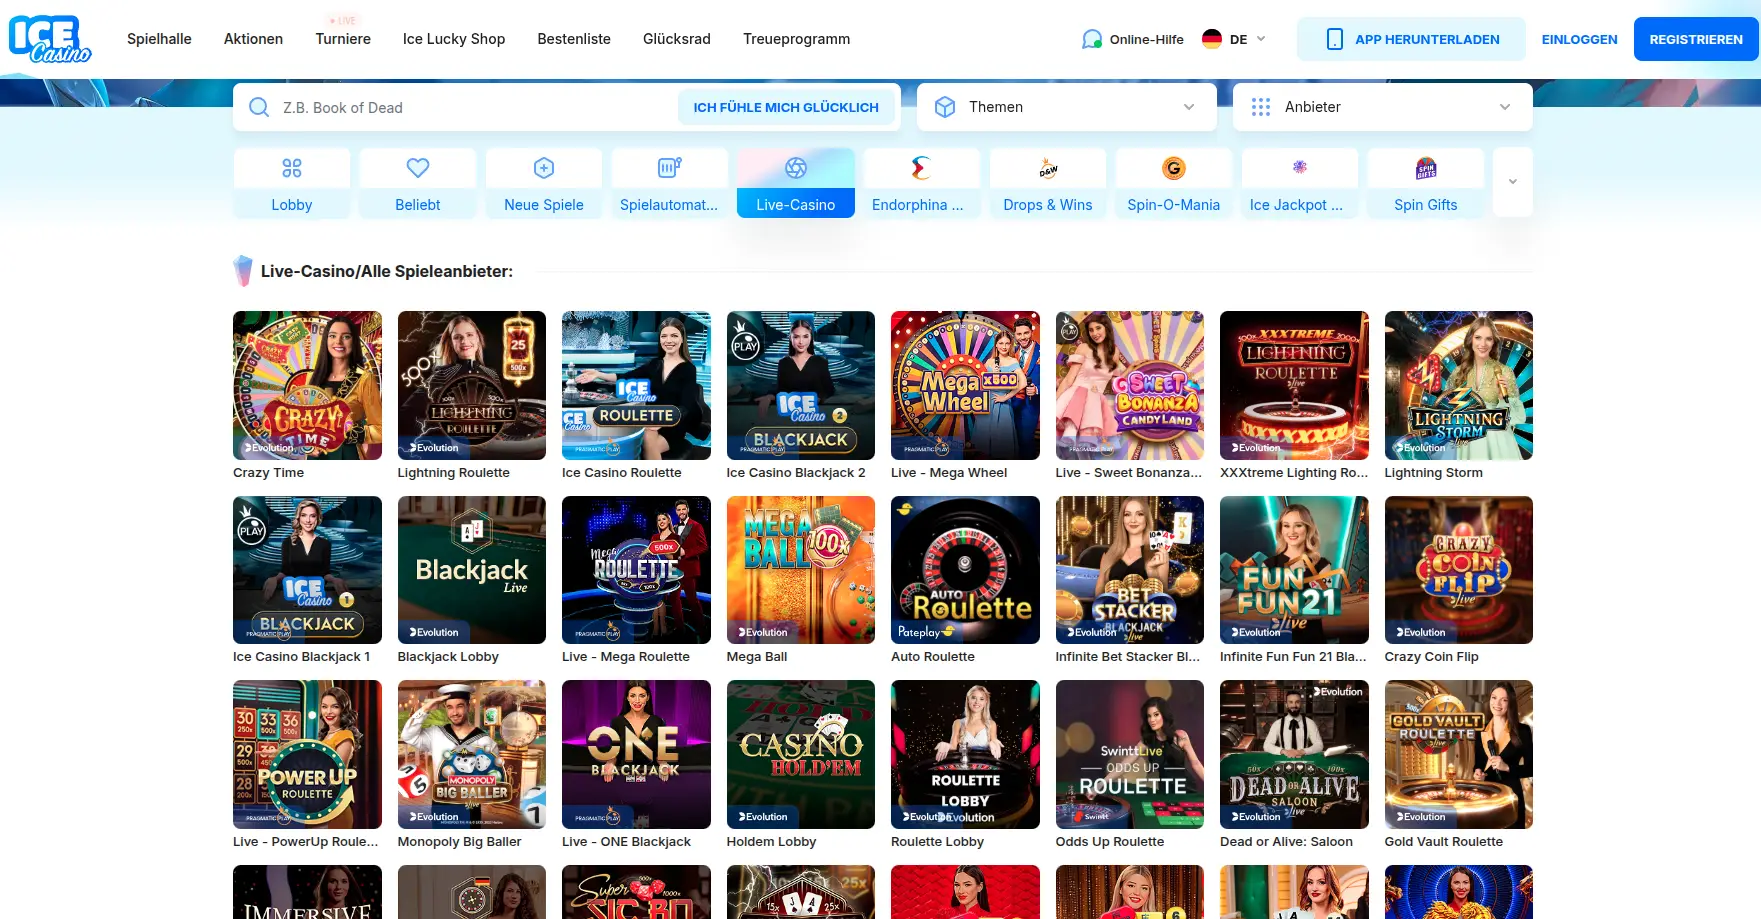Click Ich fühle mich glücklich button

786,107
